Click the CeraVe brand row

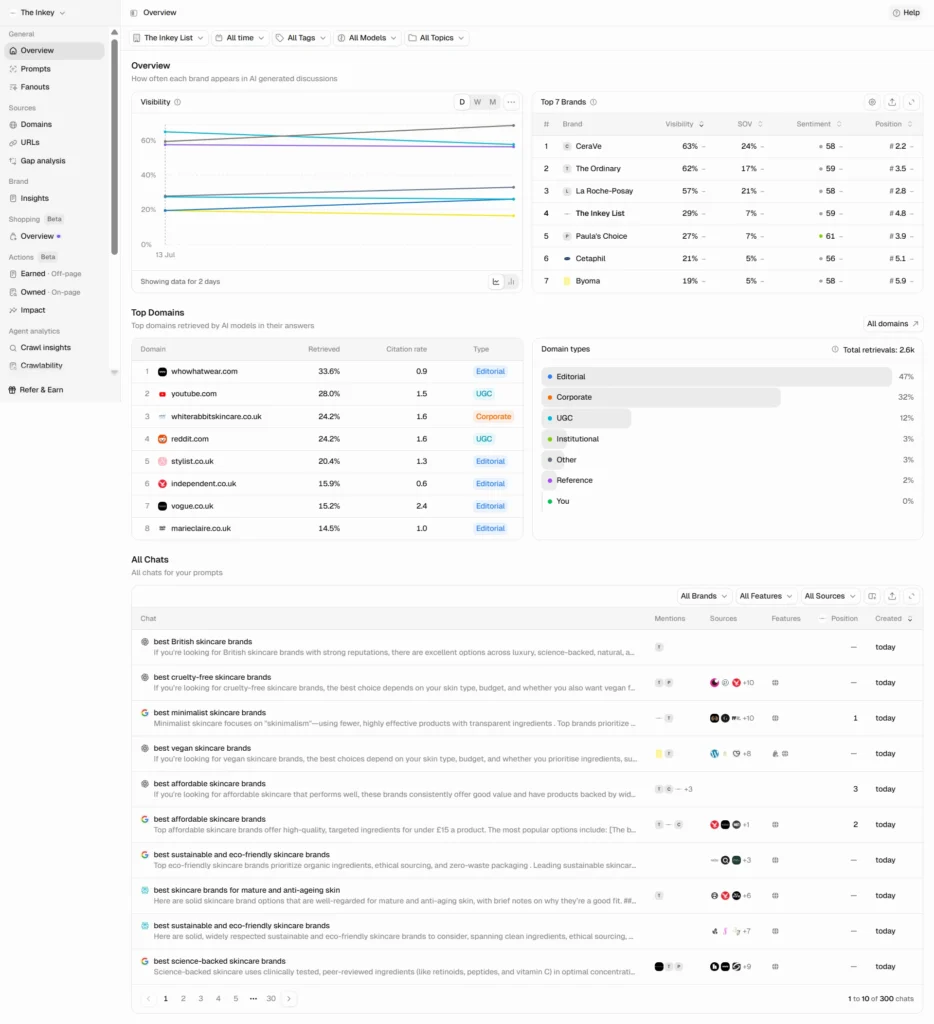727,146
